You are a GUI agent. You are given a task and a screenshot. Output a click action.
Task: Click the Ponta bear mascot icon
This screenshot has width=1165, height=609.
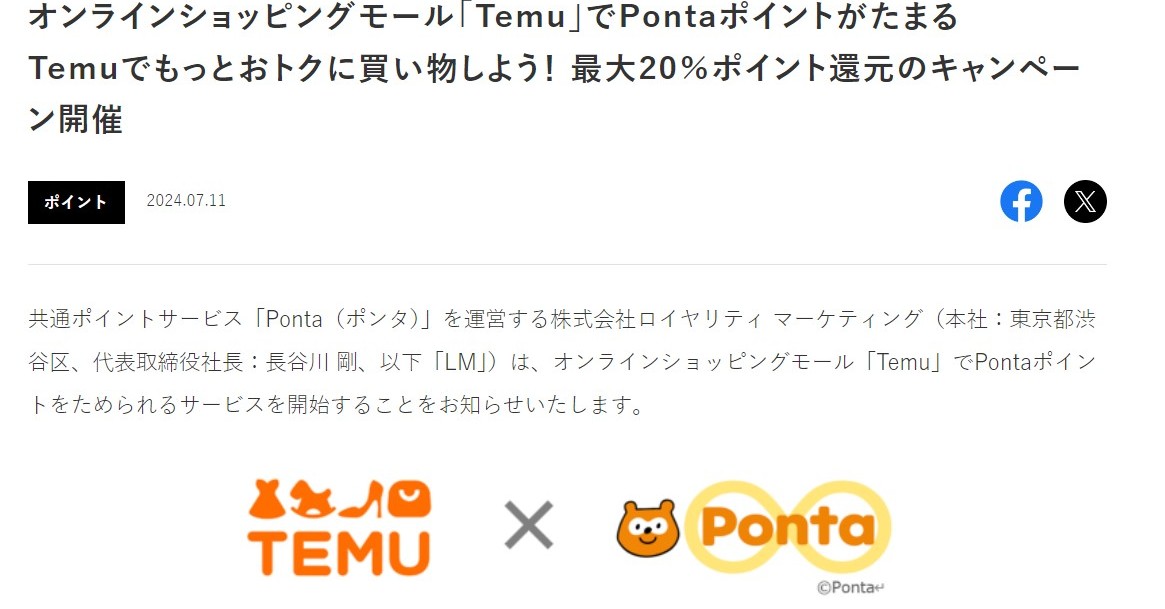[648, 528]
